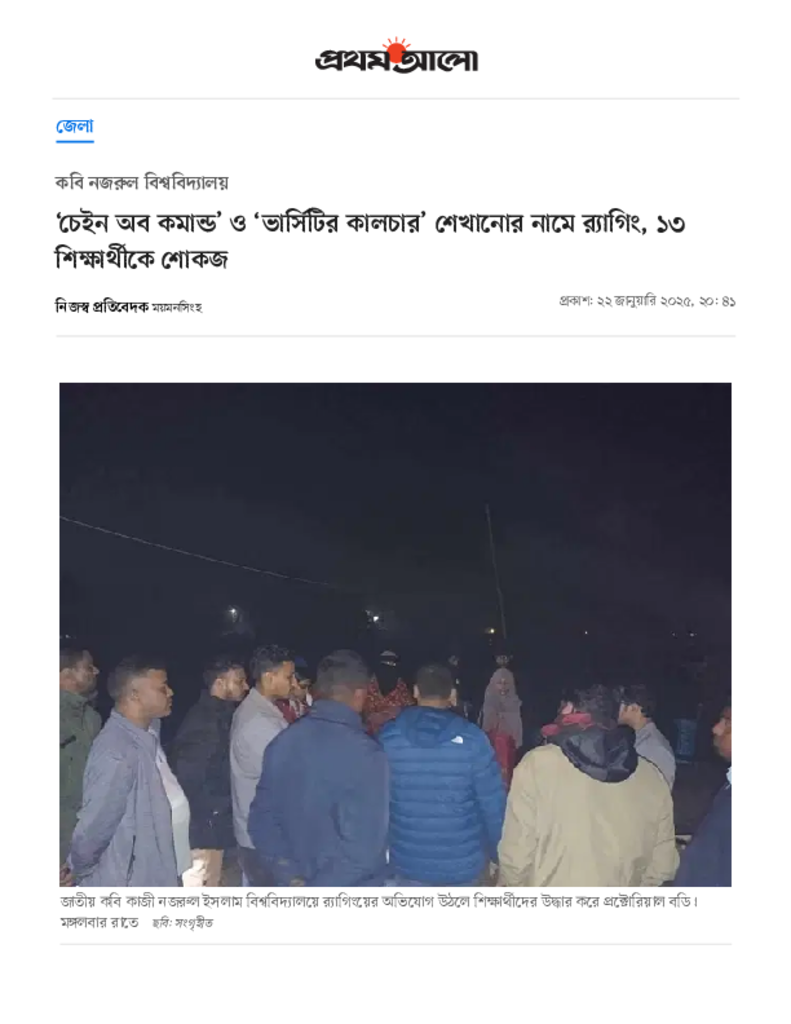This screenshot has height=1024, width=791.
Task: Click the 'মঙ্গলবার রাতে' caption text
Action: pos(99,922)
